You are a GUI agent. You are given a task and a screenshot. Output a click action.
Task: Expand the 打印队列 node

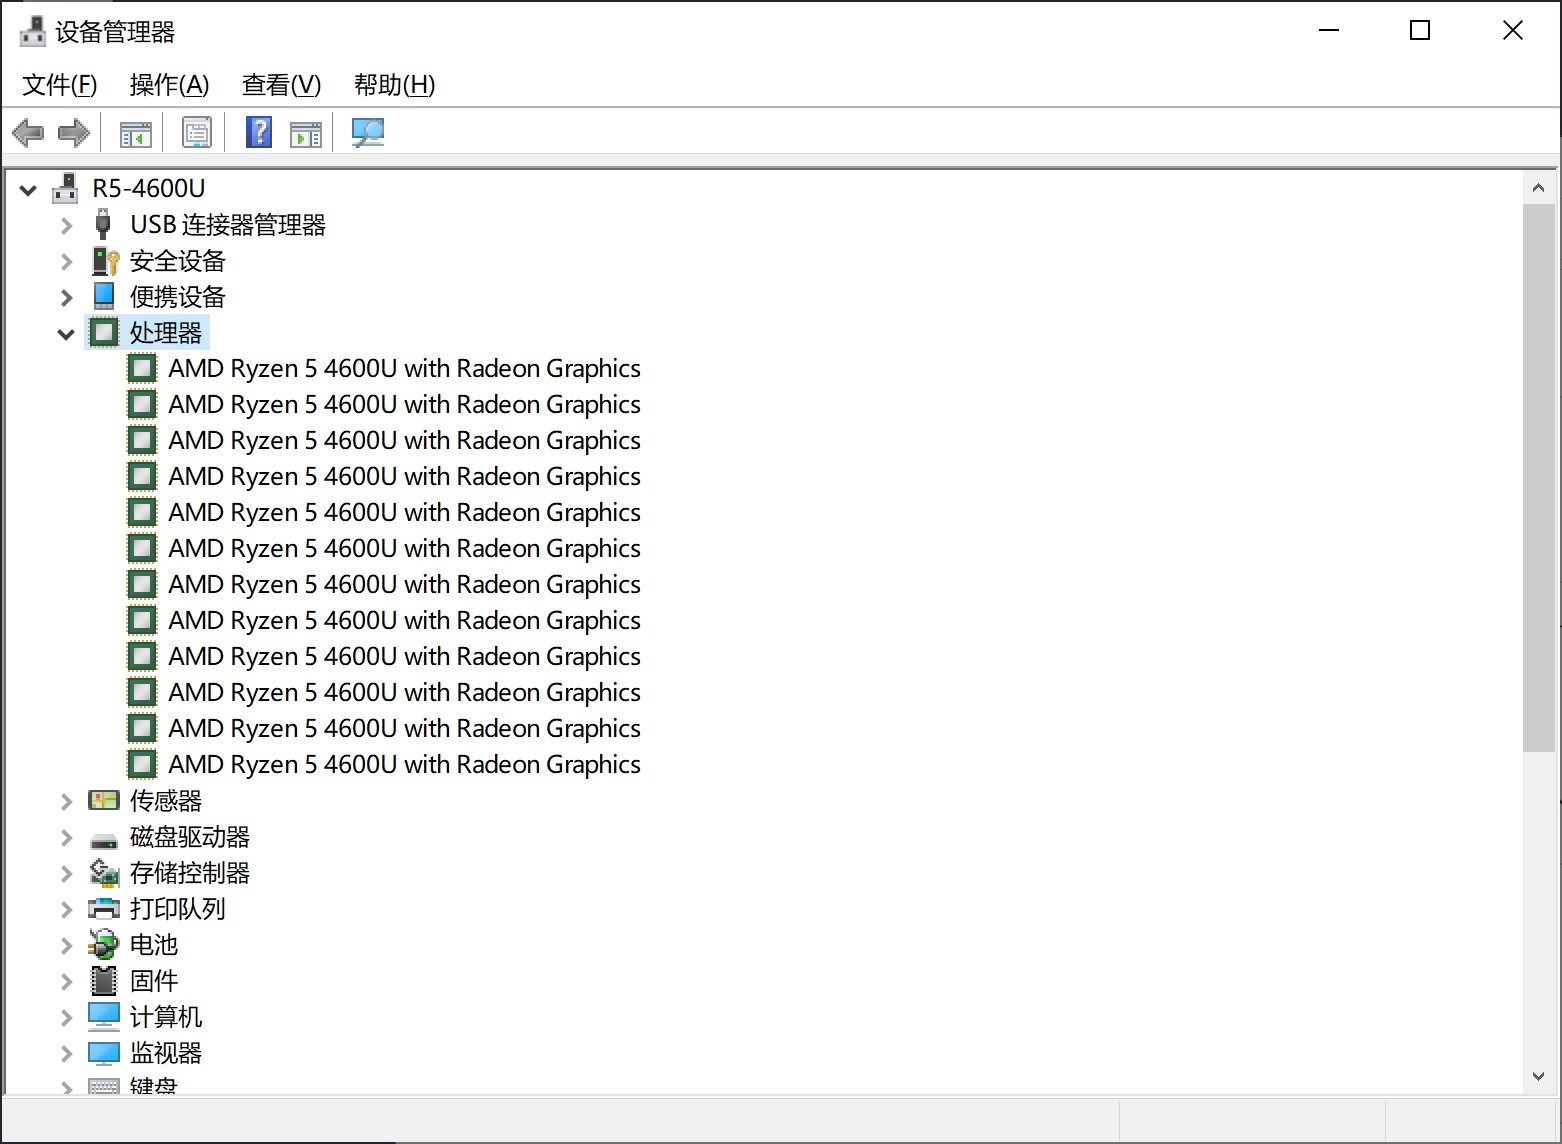[66, 909]
